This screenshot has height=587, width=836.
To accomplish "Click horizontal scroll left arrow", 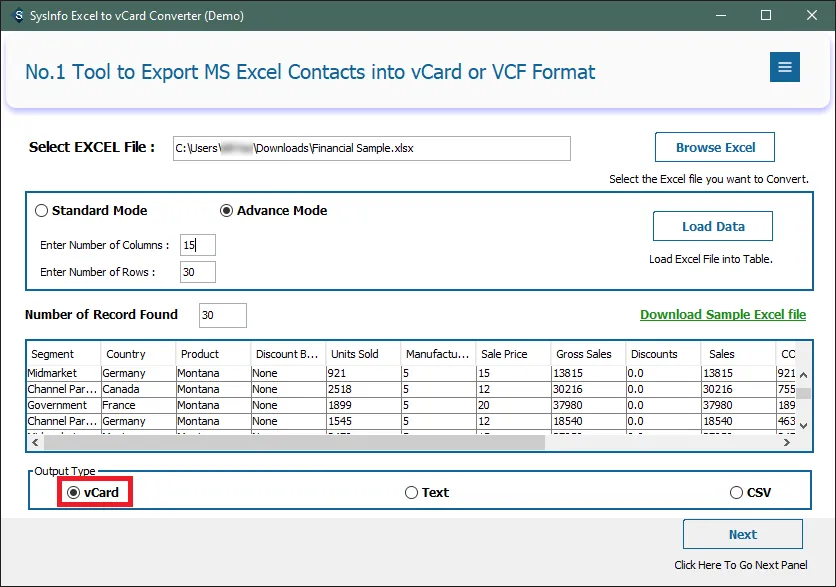I will (x=35, y=443).
